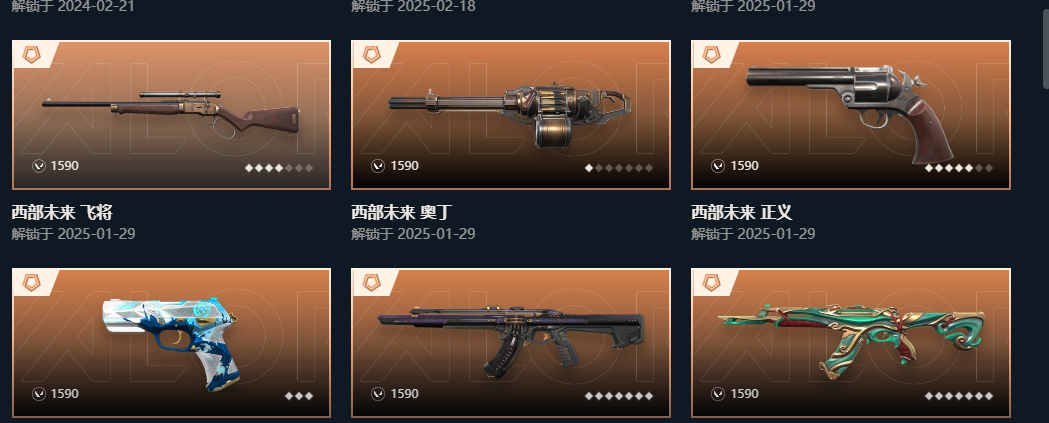The height and width of the screenshot is (423, 1049).
Task: Open the revolver skin thumbnail
Action: (851, 115)
